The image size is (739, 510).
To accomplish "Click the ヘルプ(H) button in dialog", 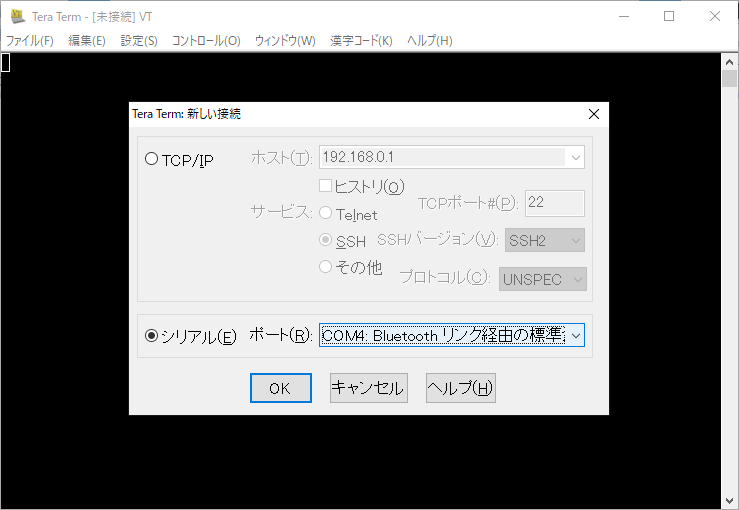I will [x=460, y=388].
